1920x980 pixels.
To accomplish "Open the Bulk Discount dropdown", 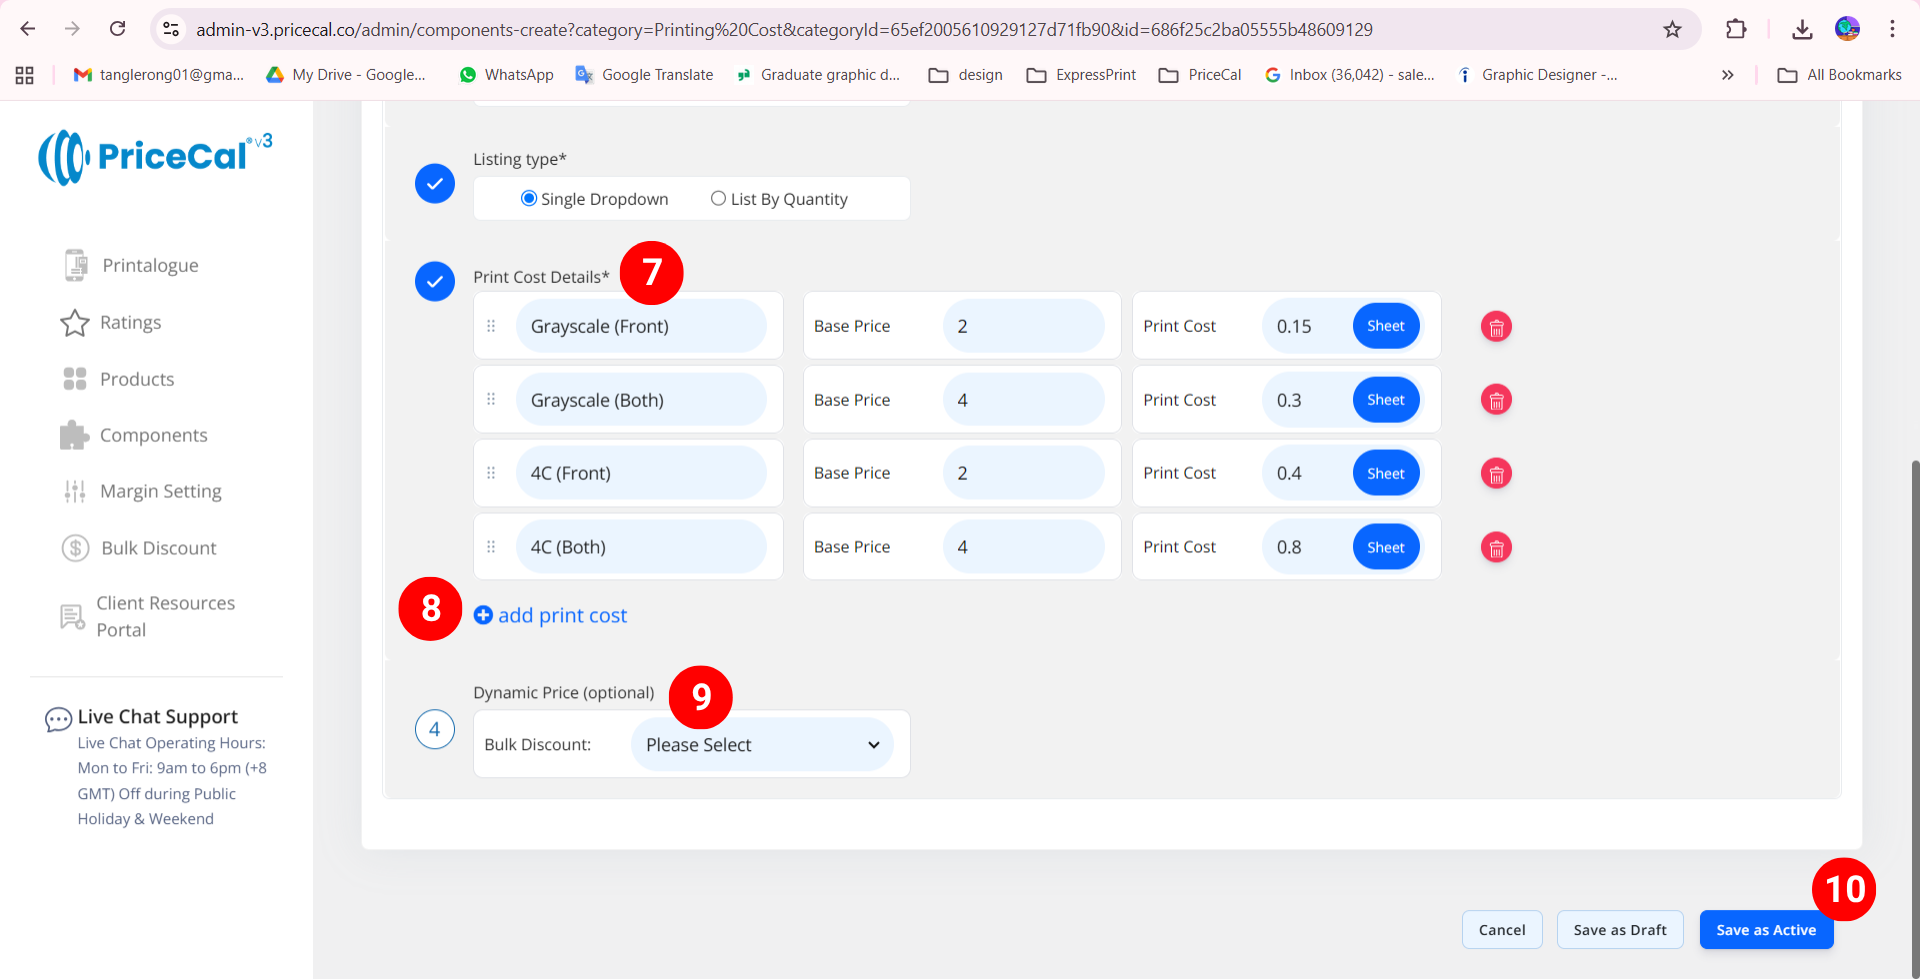I will click(x=762, y=745).
